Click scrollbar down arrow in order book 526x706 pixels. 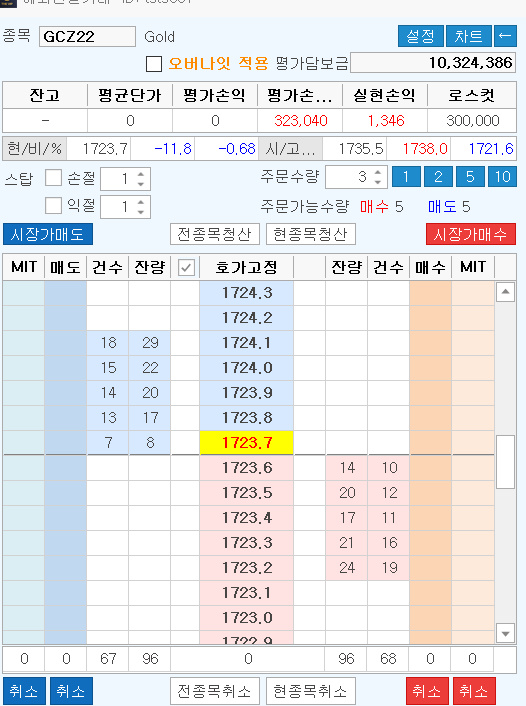(x=505, y=634)
